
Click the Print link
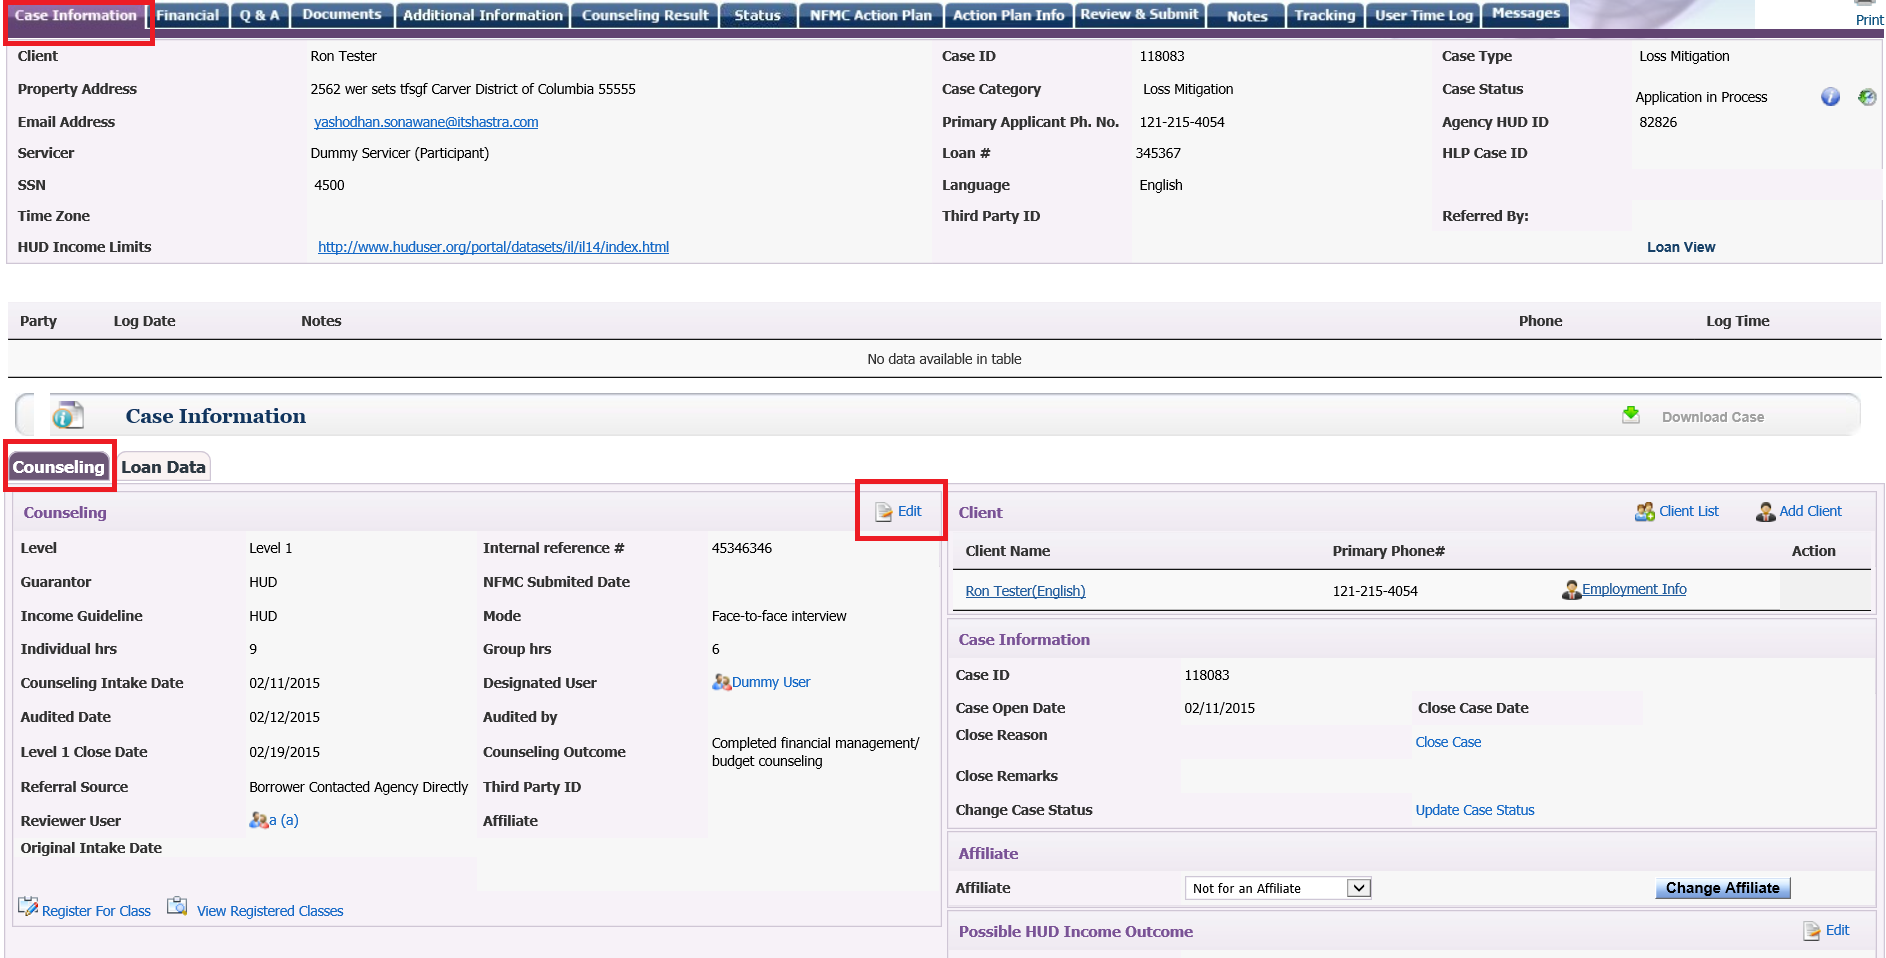(x=1869, y=20)
